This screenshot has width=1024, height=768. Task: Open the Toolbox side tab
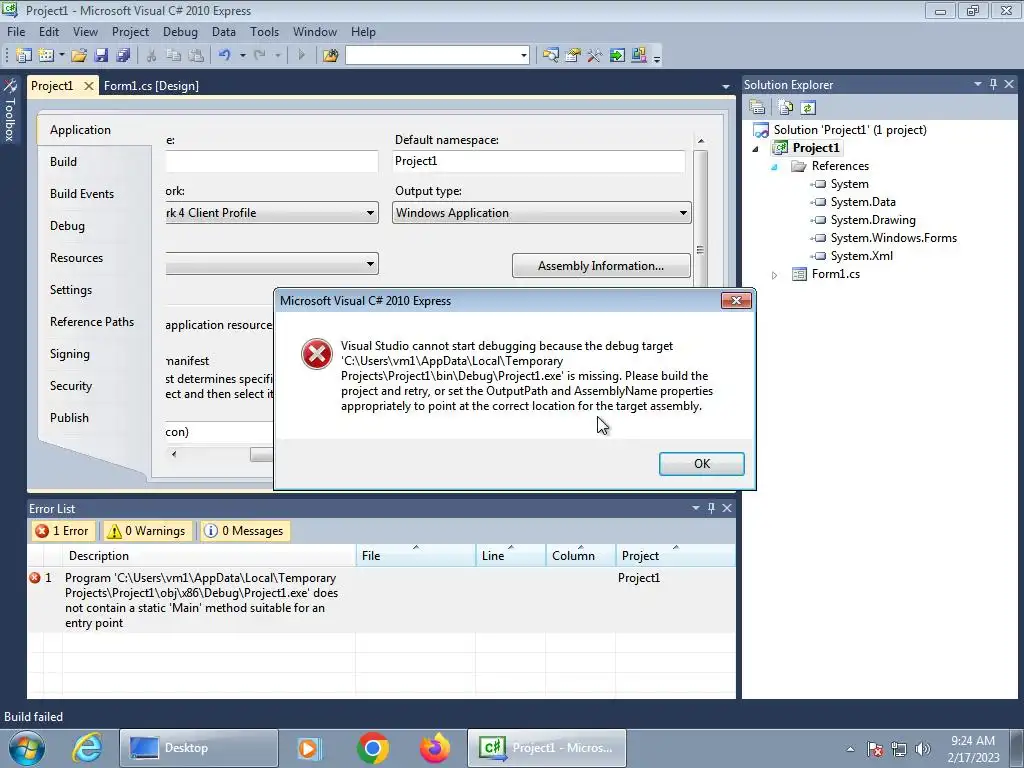tap(10, 110)
